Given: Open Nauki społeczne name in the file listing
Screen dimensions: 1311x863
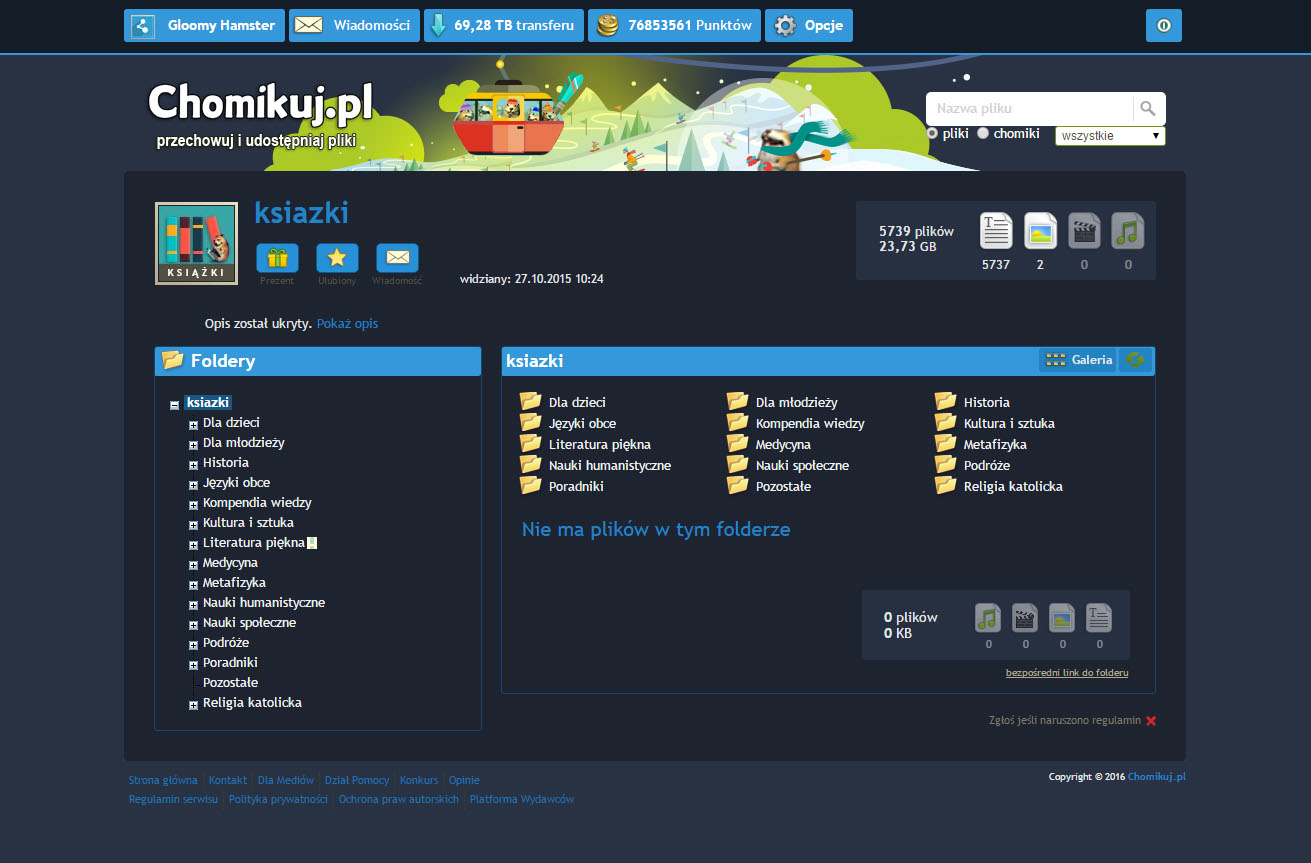Looking at the screenshot, I should coord(802,465).
